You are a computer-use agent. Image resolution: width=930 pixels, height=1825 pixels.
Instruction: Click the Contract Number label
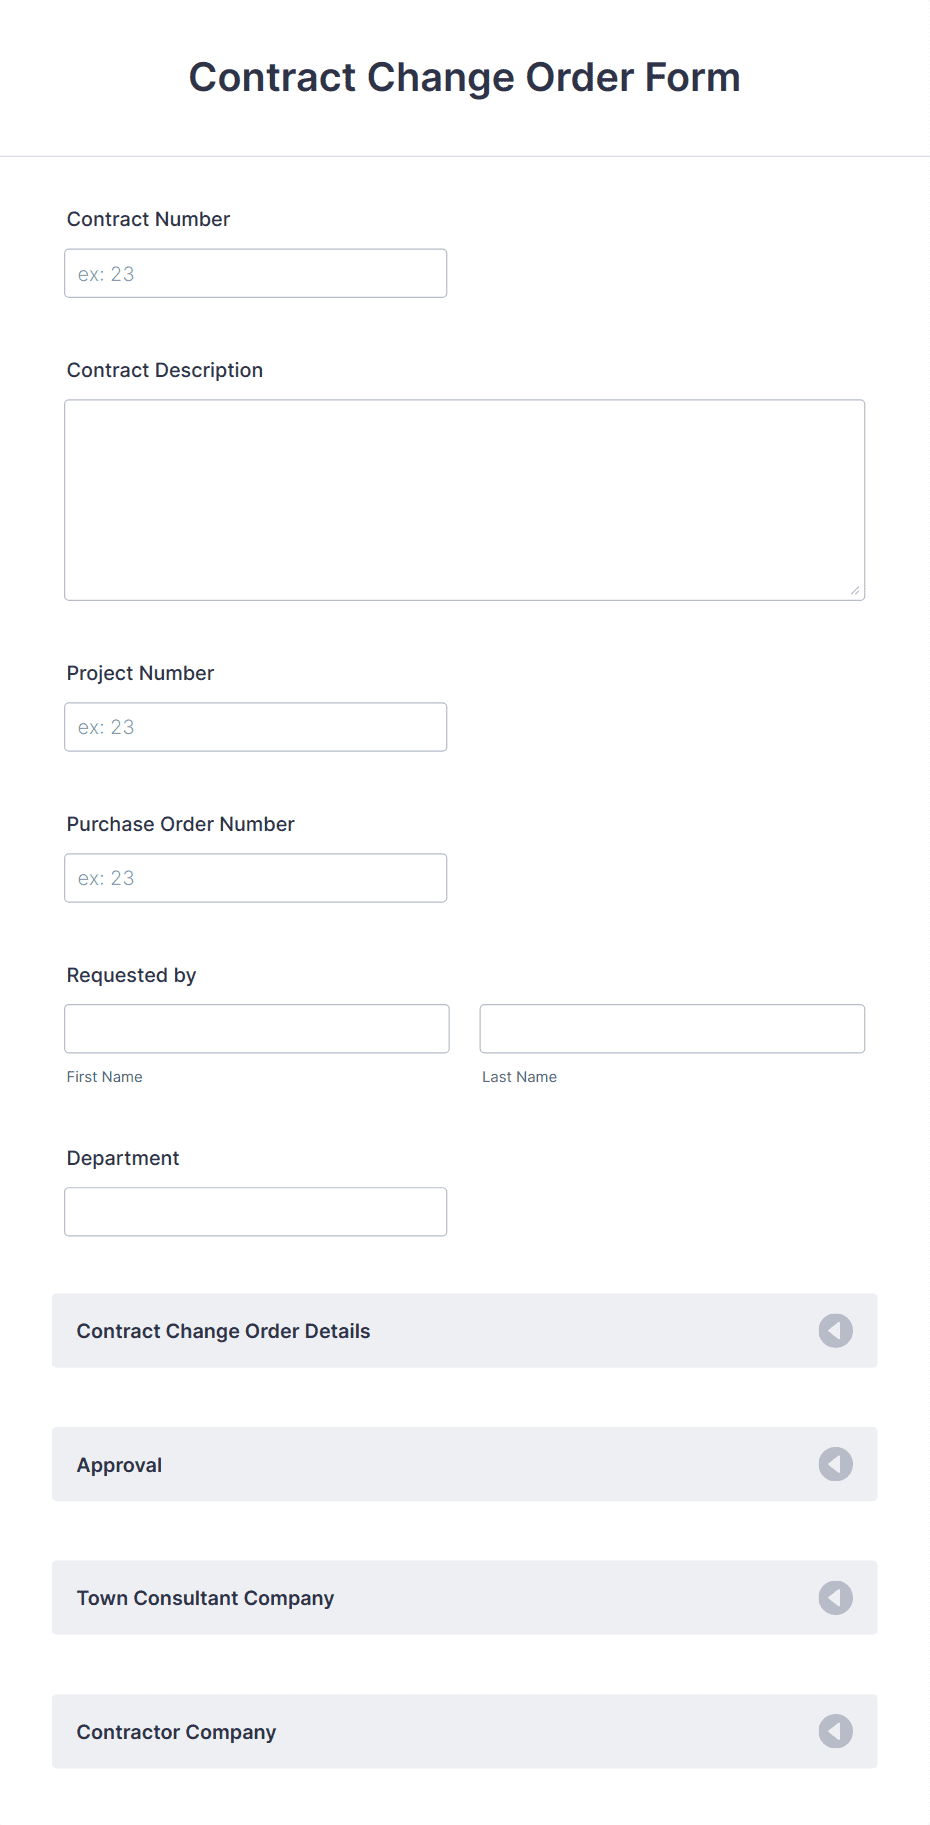point(148,219)
